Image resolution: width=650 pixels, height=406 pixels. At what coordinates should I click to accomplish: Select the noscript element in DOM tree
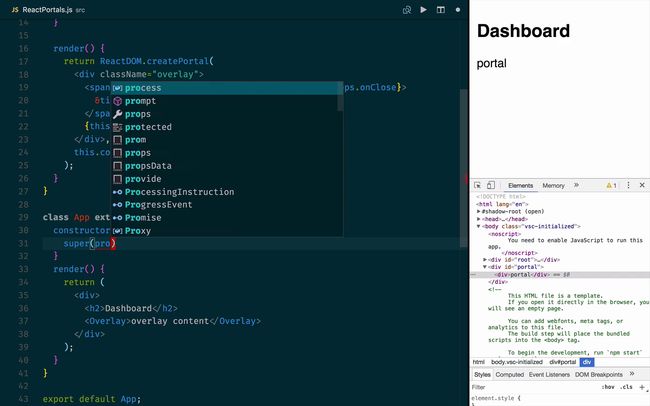pos(504,234)
